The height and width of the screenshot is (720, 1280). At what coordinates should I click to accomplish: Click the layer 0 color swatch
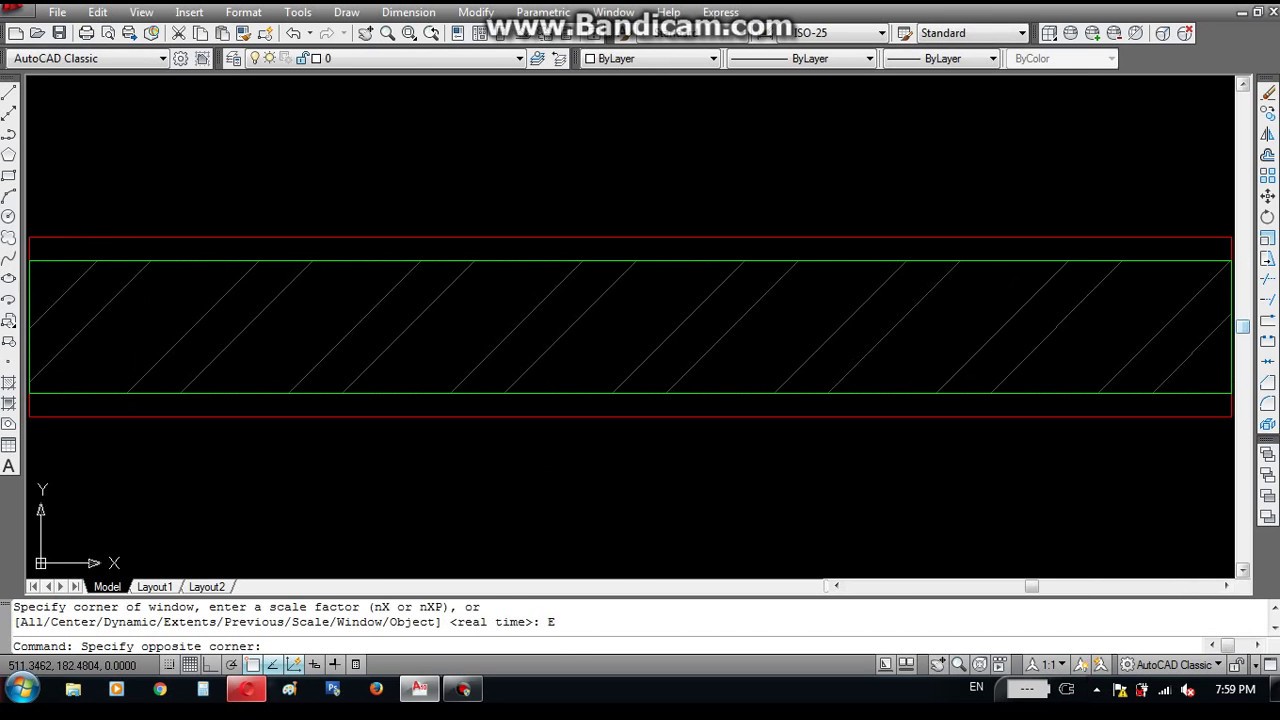[x=316, y=58]
